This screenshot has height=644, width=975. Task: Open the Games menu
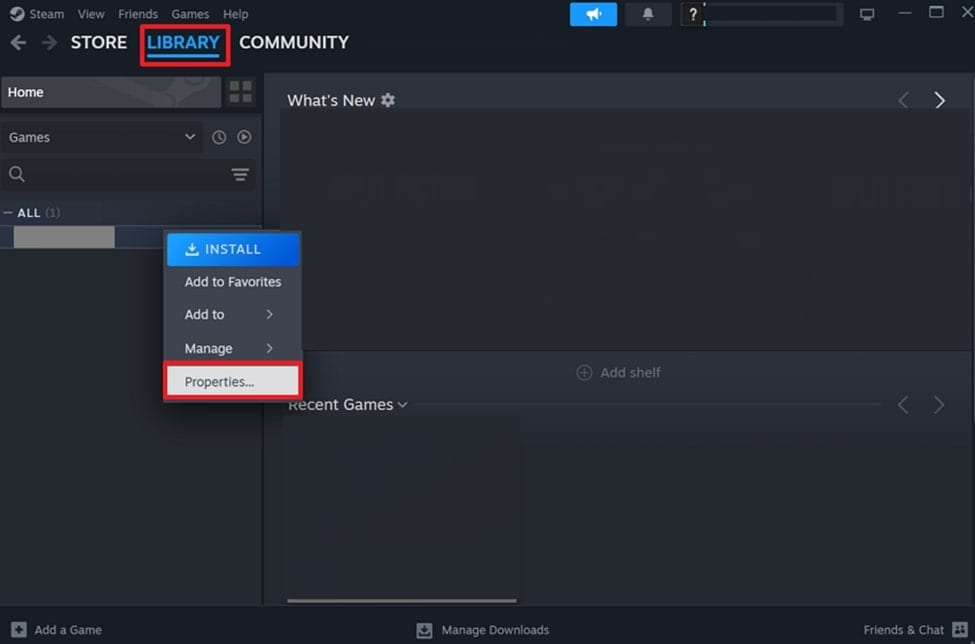coord(190,14)
